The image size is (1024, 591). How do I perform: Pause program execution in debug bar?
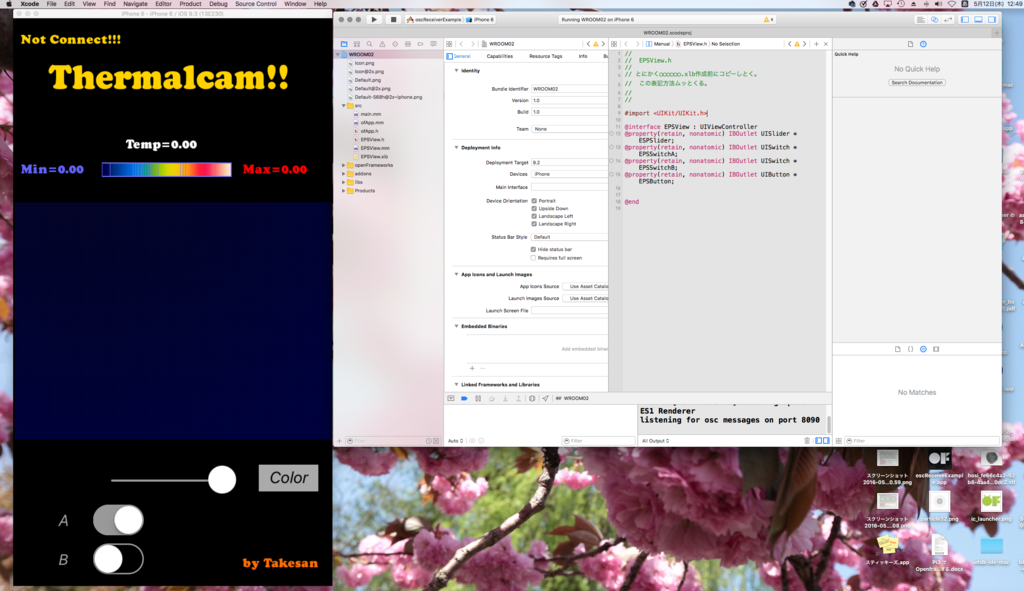478,398
